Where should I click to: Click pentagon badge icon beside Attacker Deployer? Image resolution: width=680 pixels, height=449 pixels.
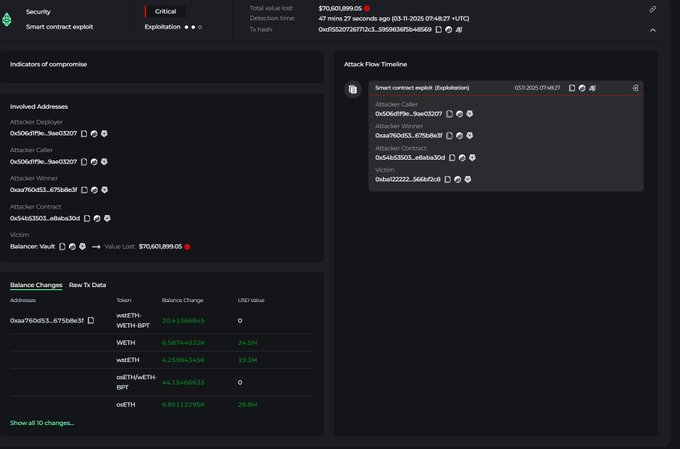point(104,134)
